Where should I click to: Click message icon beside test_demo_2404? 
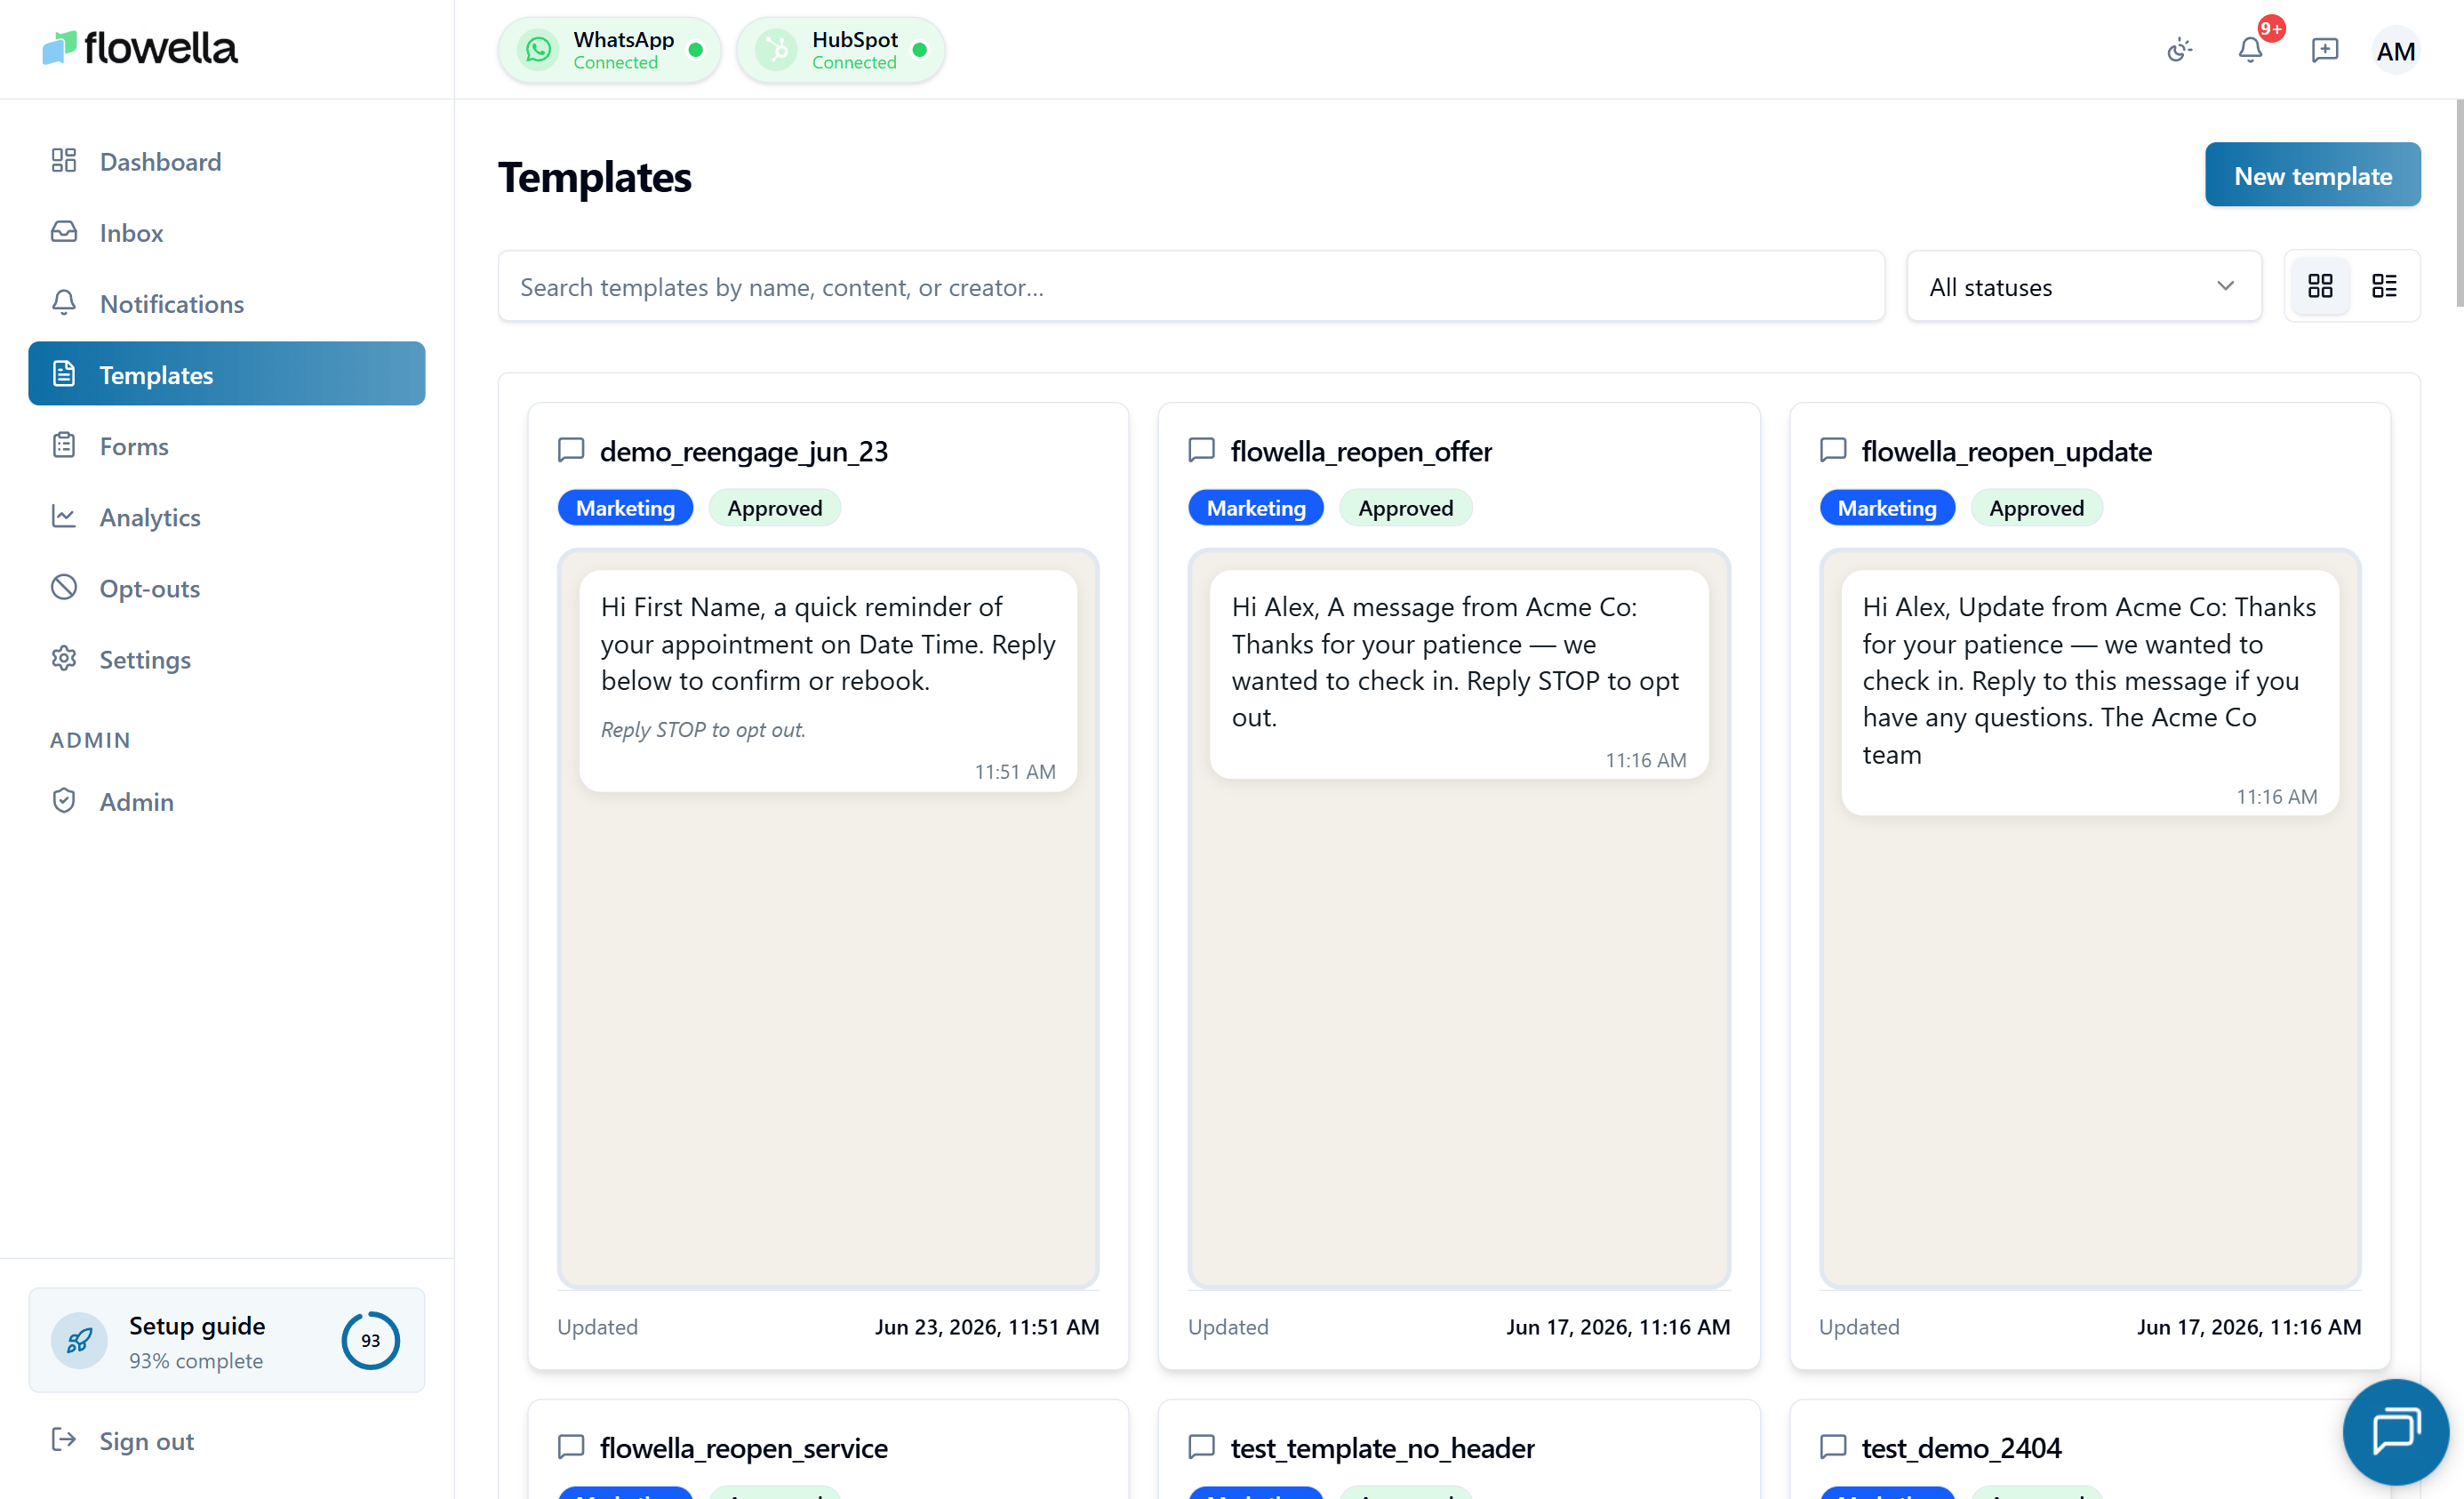tap(1833, 1446)
